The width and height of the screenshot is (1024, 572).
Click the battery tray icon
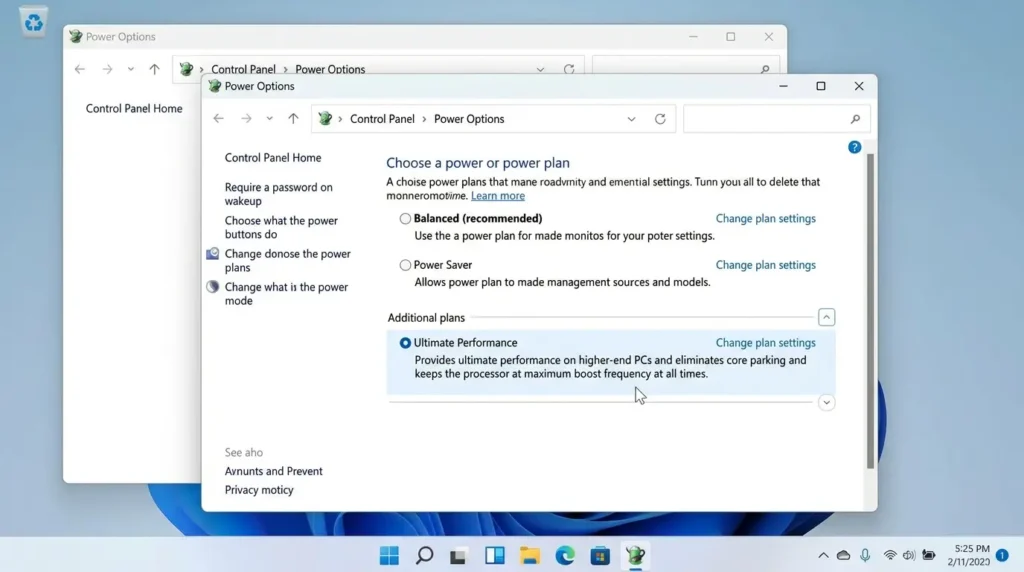[x=929, y=556]
